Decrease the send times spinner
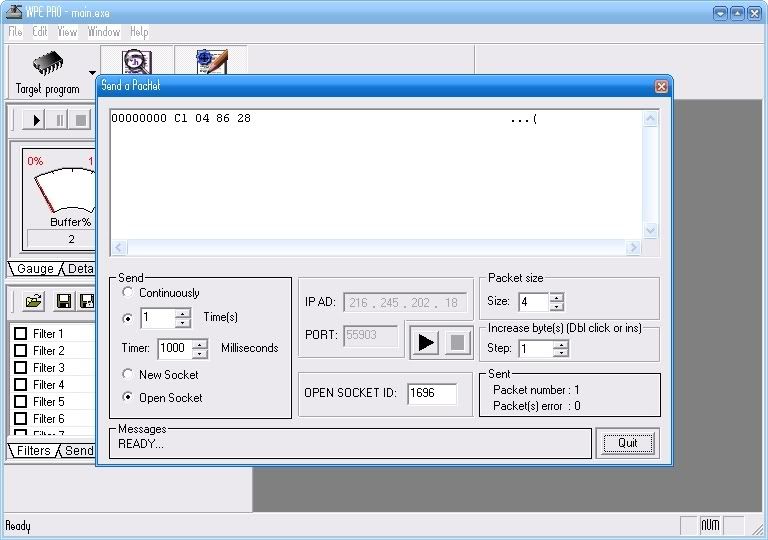The image size is (768, 540). [x=183, y=323]
